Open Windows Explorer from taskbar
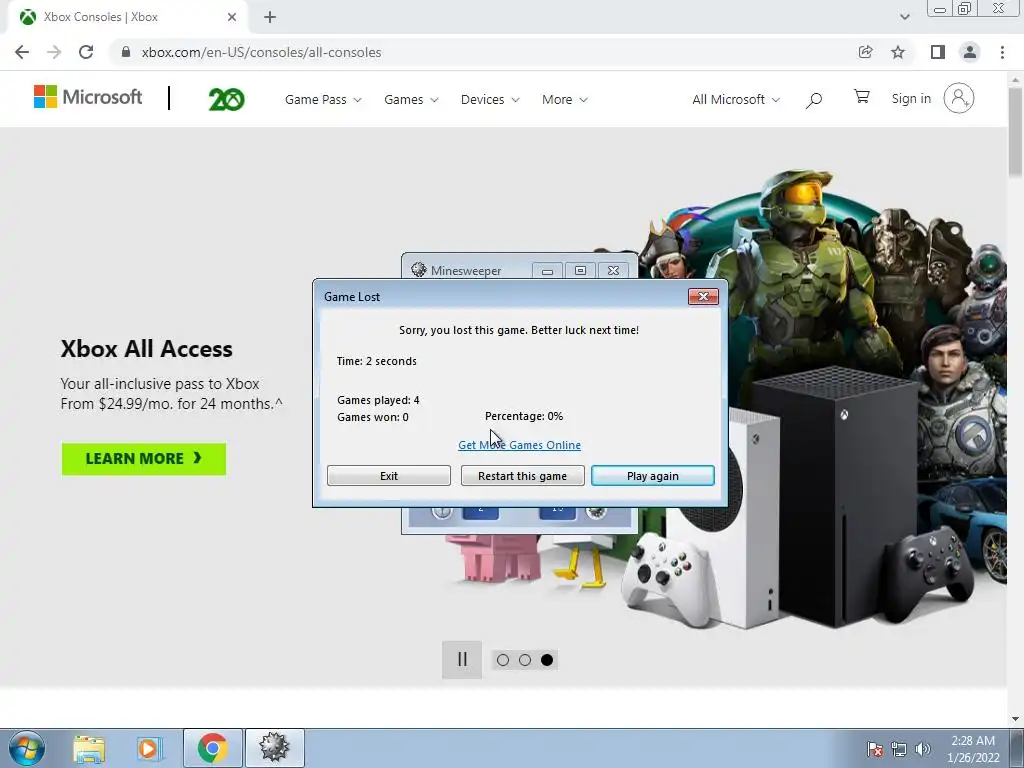This screenshot has height=768, width=1024. coord(89,748)
